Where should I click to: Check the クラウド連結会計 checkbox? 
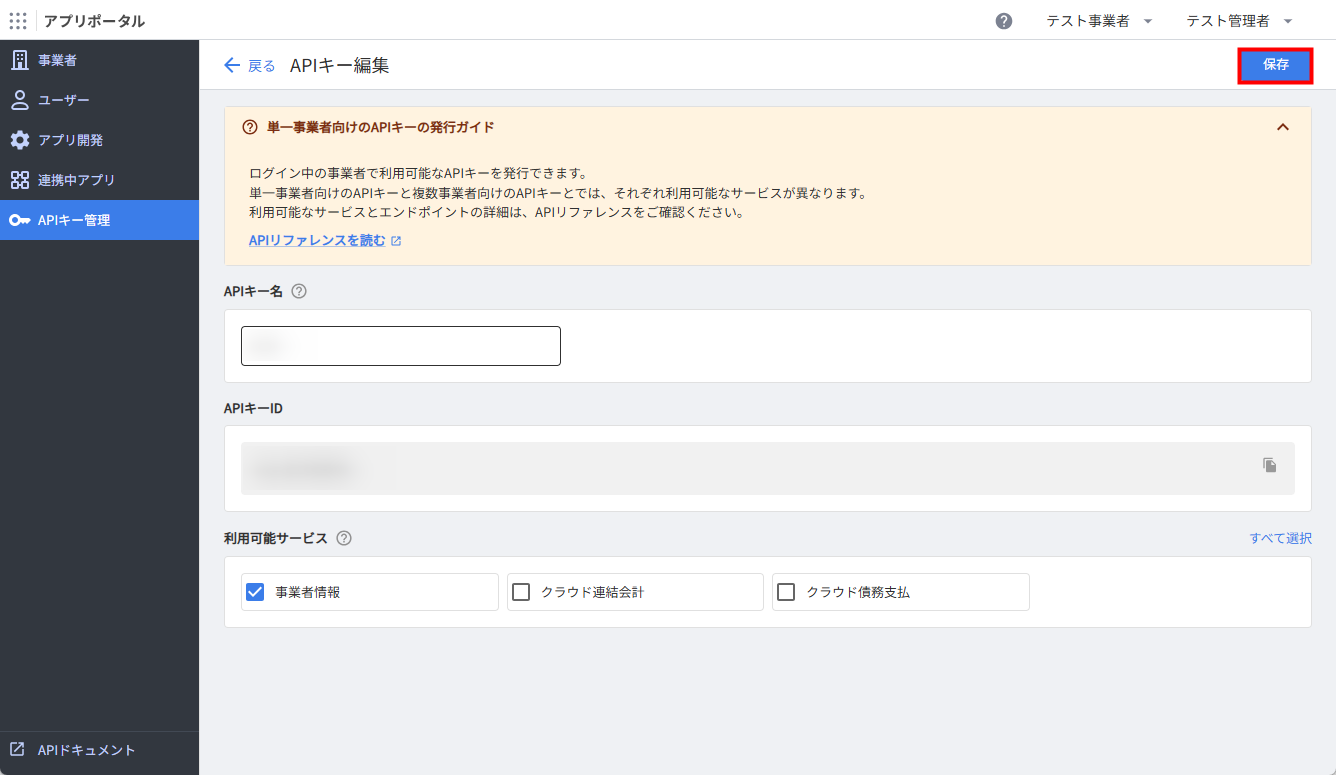(x=521, y=592)
